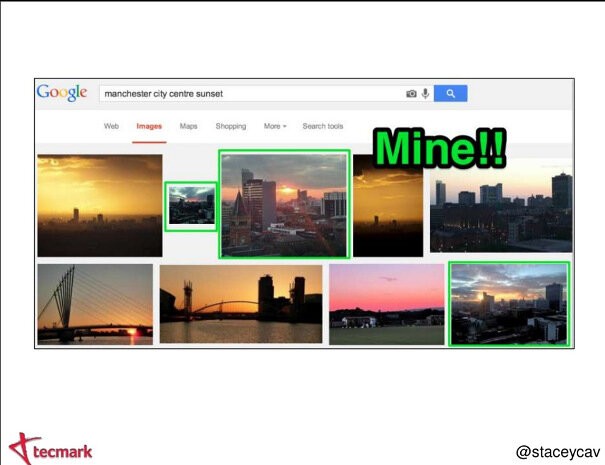
Task: Select the Images tab
Action: click(x=149, y=126)
